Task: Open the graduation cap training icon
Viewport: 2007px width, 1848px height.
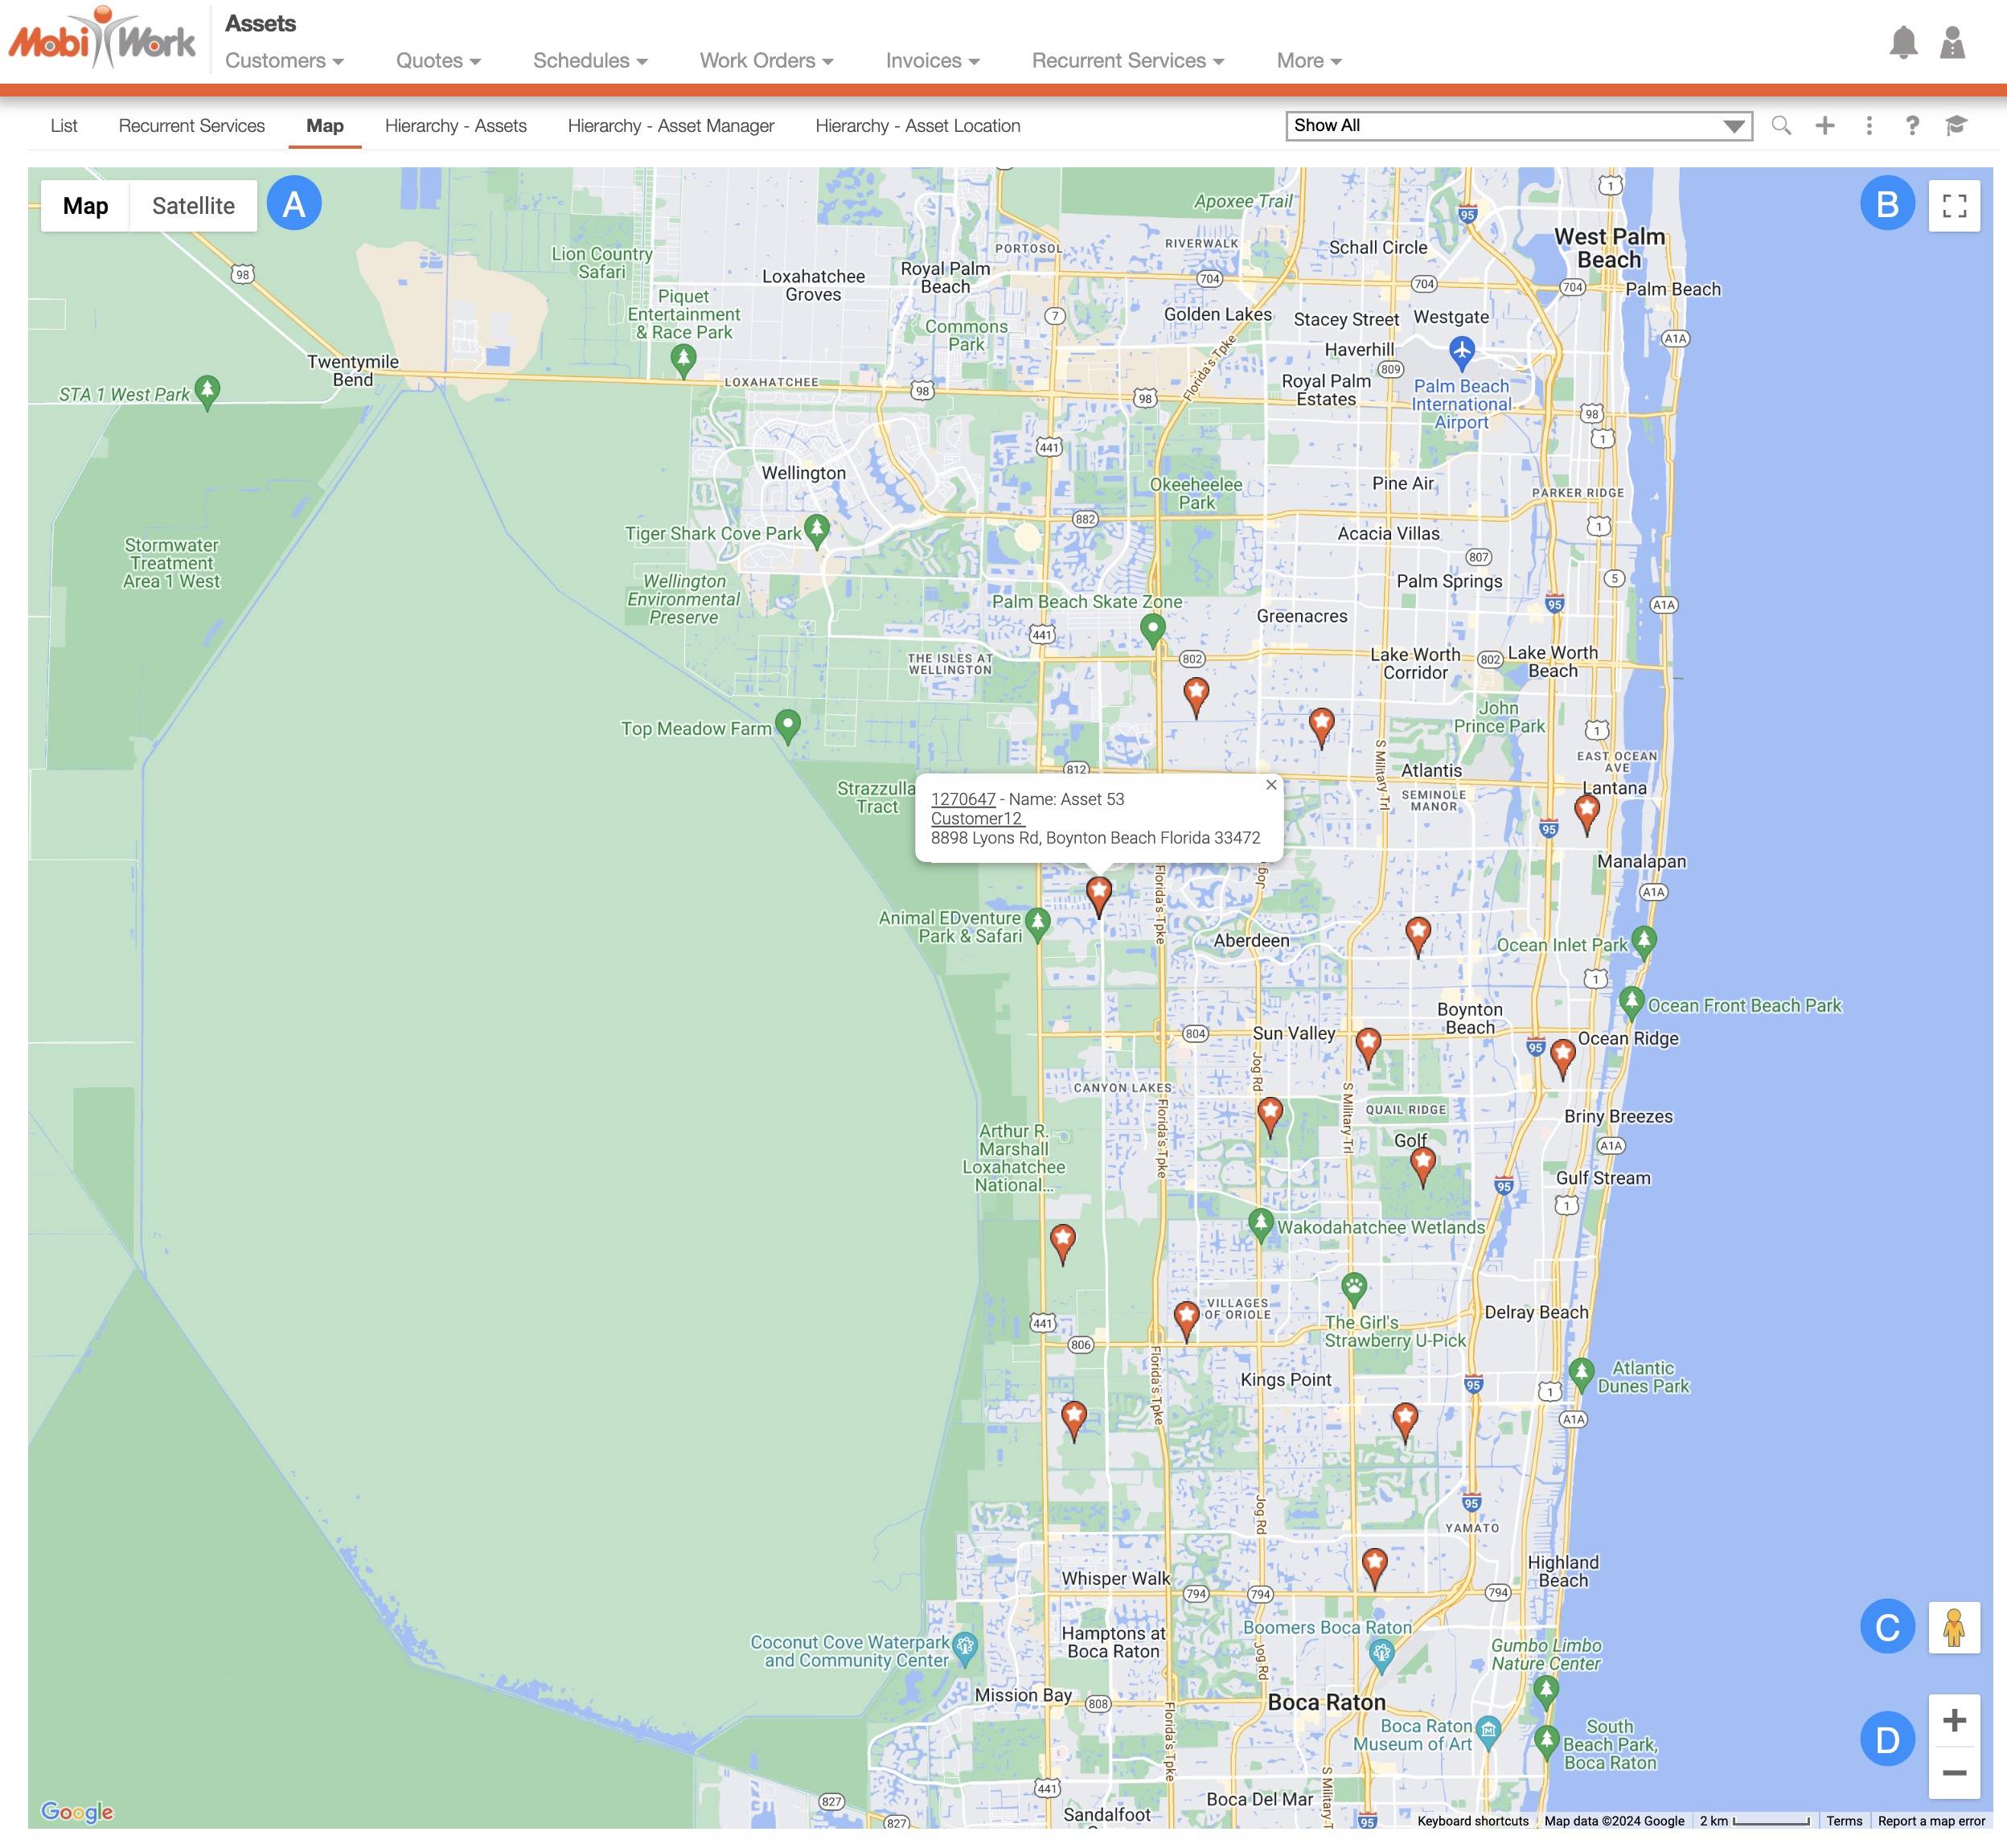Action: (1956, 126)
